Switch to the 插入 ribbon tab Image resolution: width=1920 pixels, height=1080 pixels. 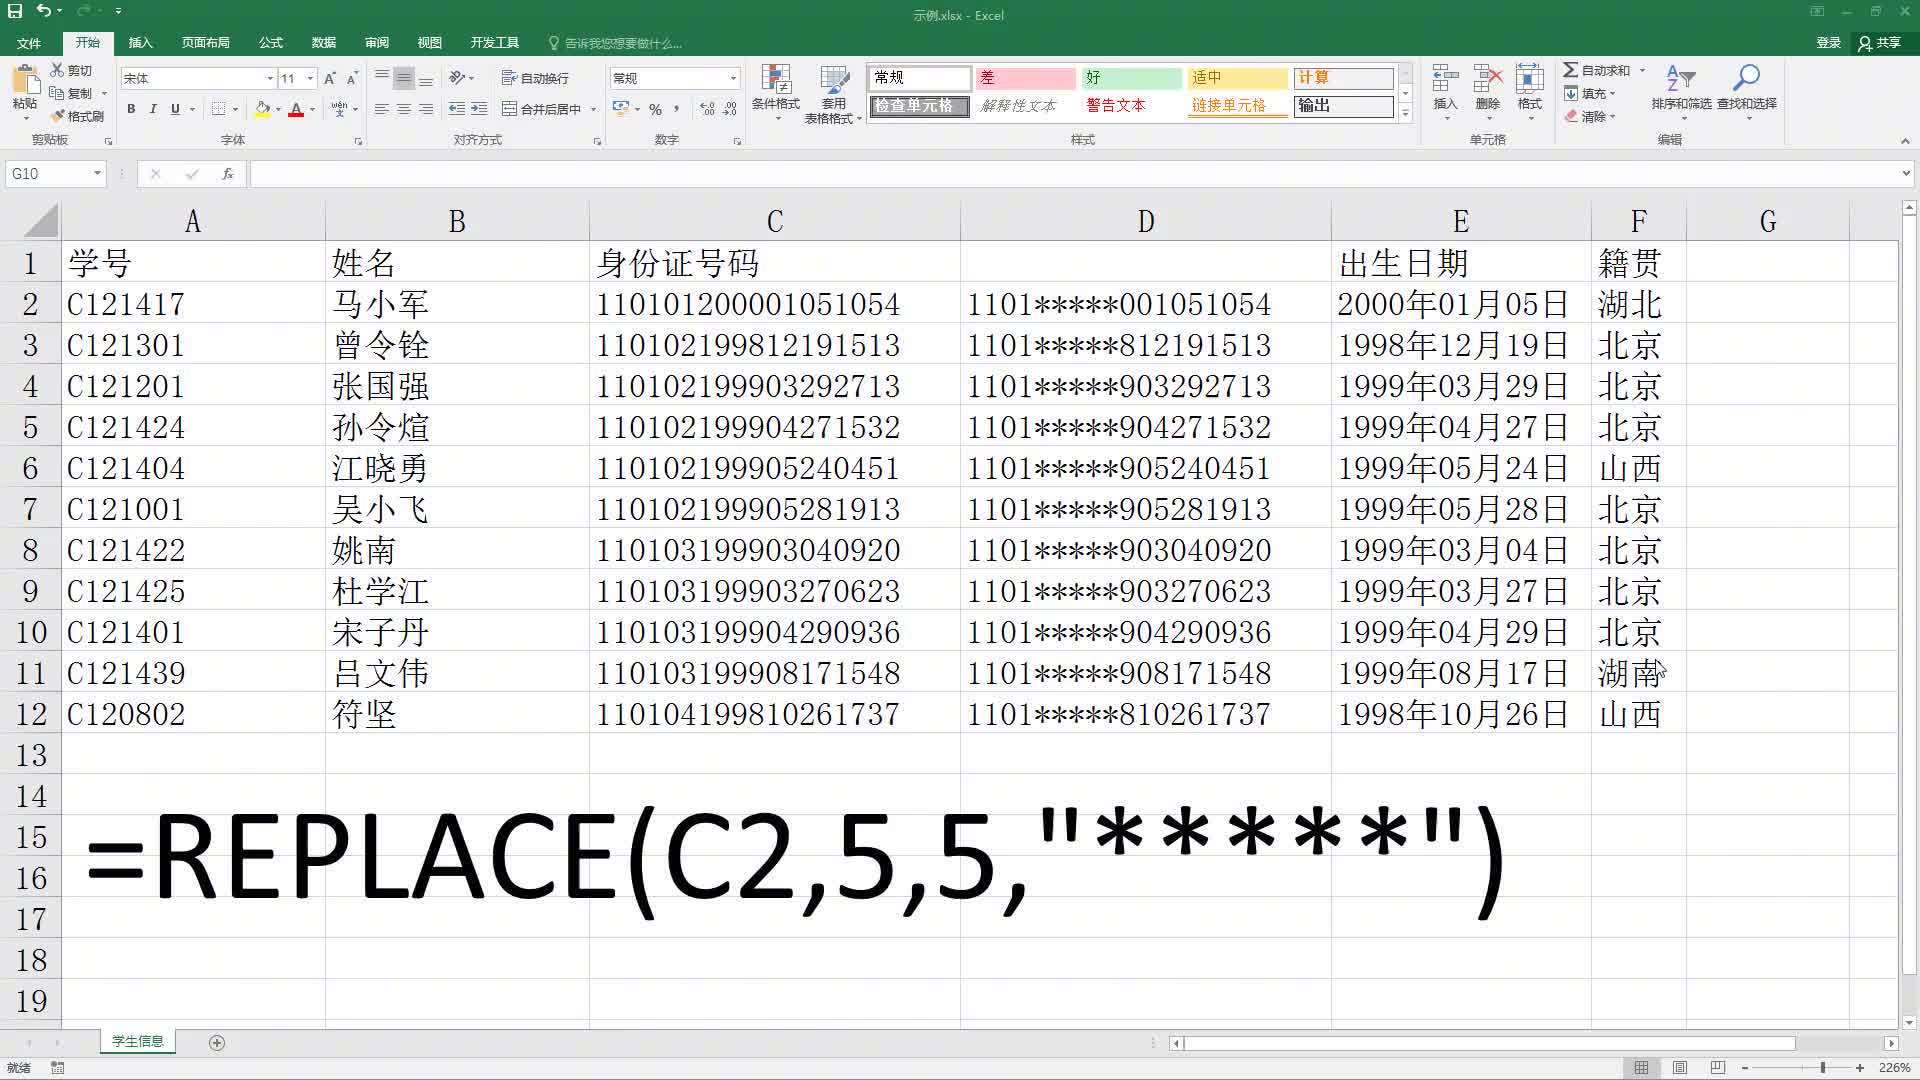click(x=140, y=42)
